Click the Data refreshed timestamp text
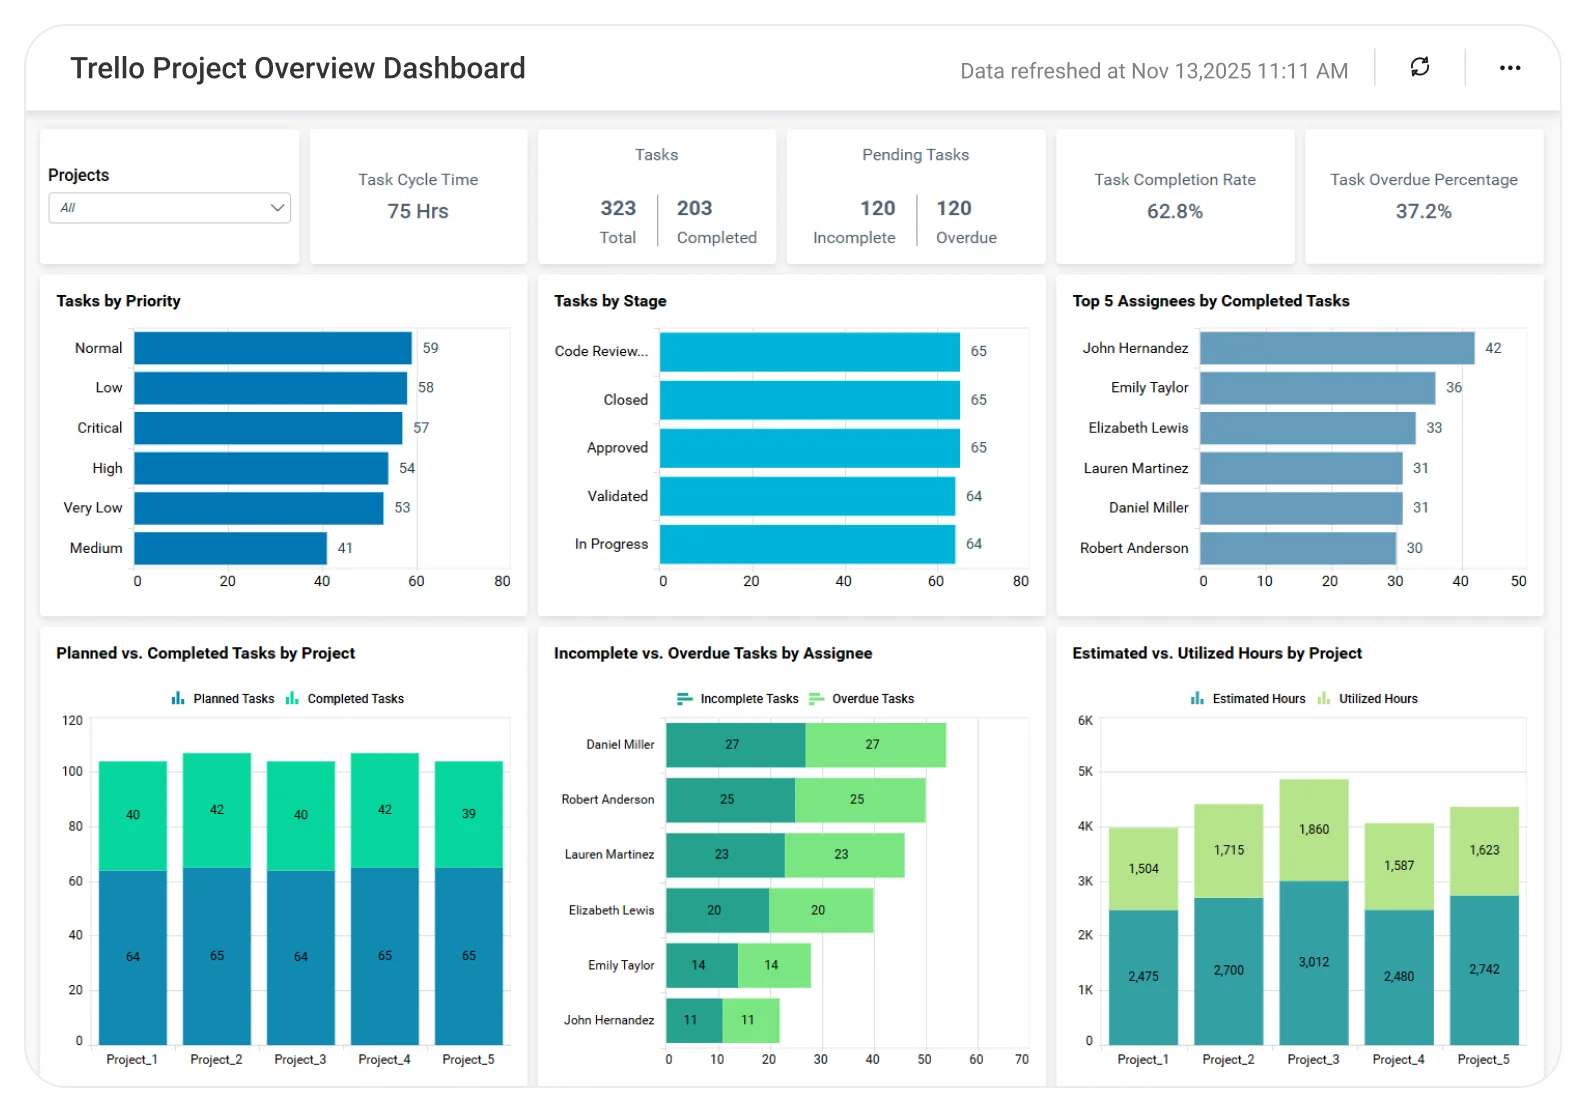 (1154, 71)
